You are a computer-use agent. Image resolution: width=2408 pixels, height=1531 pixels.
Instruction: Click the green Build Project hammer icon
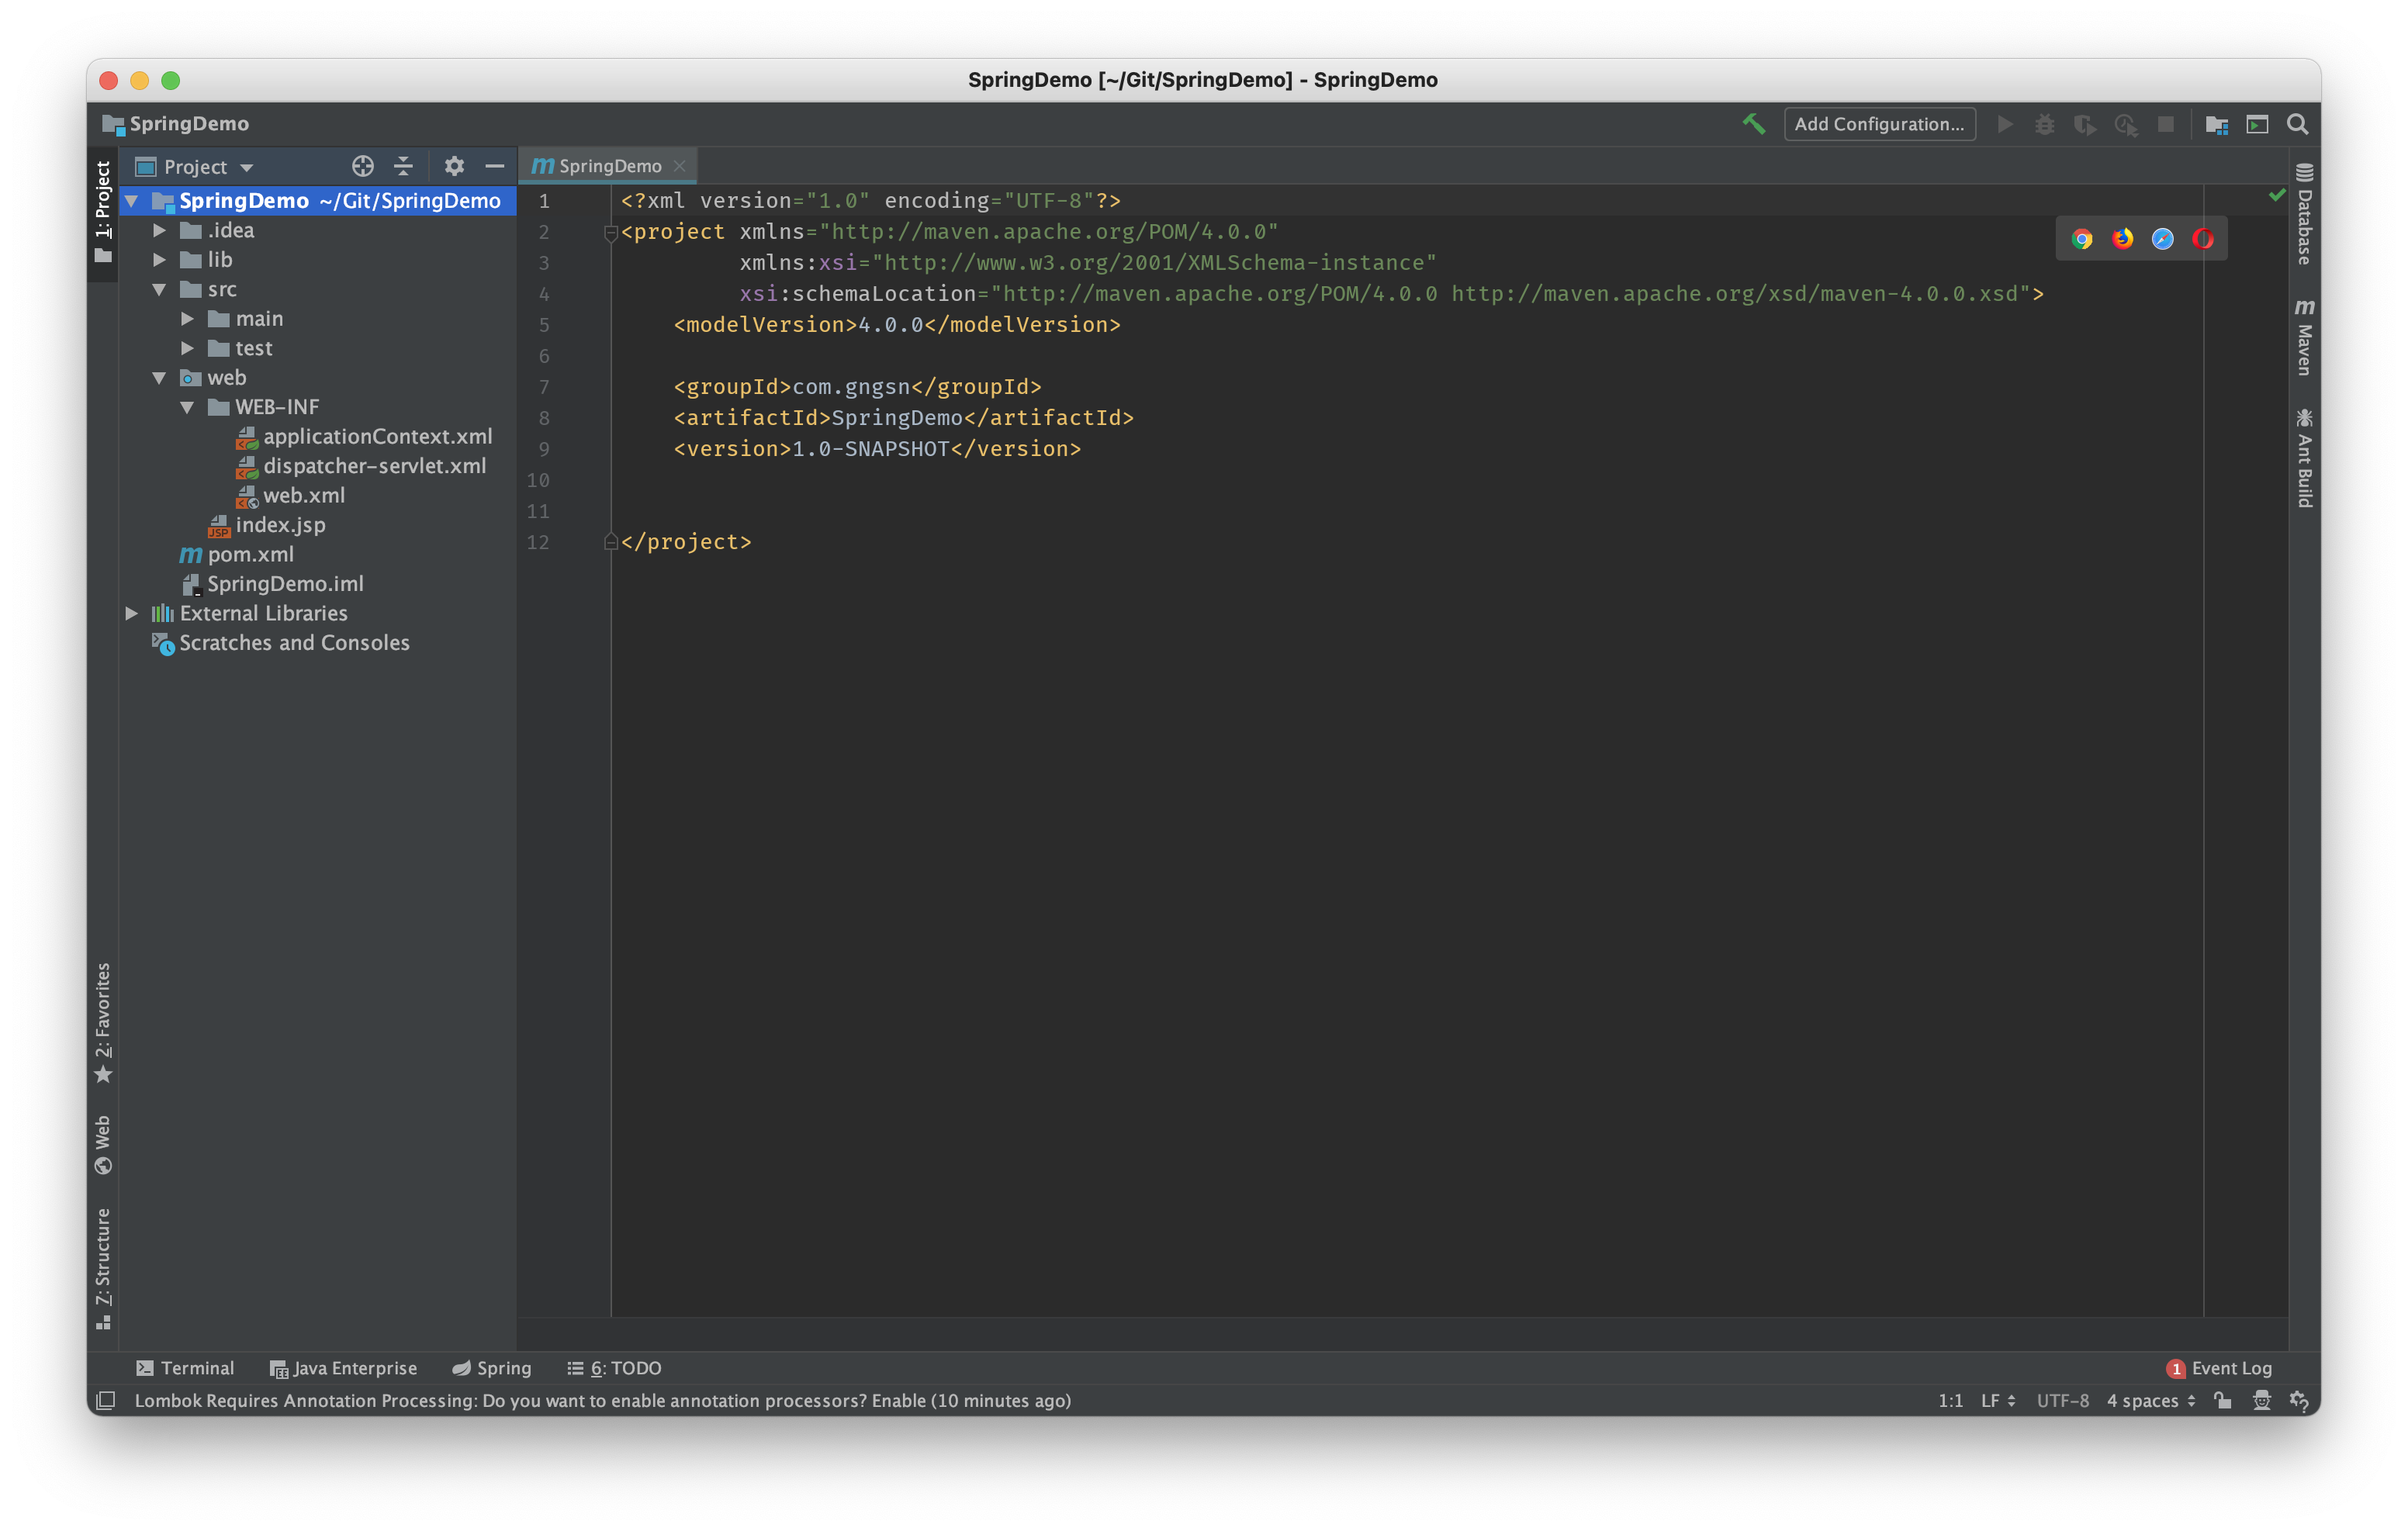[1753, 124]
